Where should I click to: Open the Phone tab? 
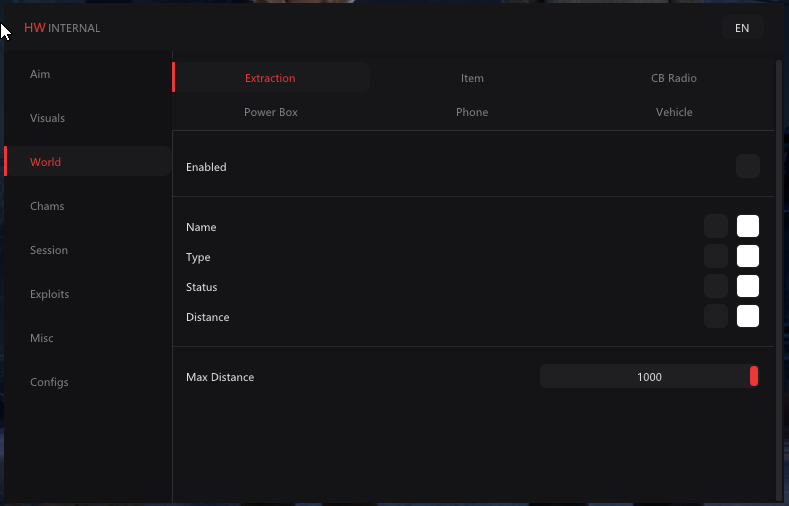pos(472,112)
